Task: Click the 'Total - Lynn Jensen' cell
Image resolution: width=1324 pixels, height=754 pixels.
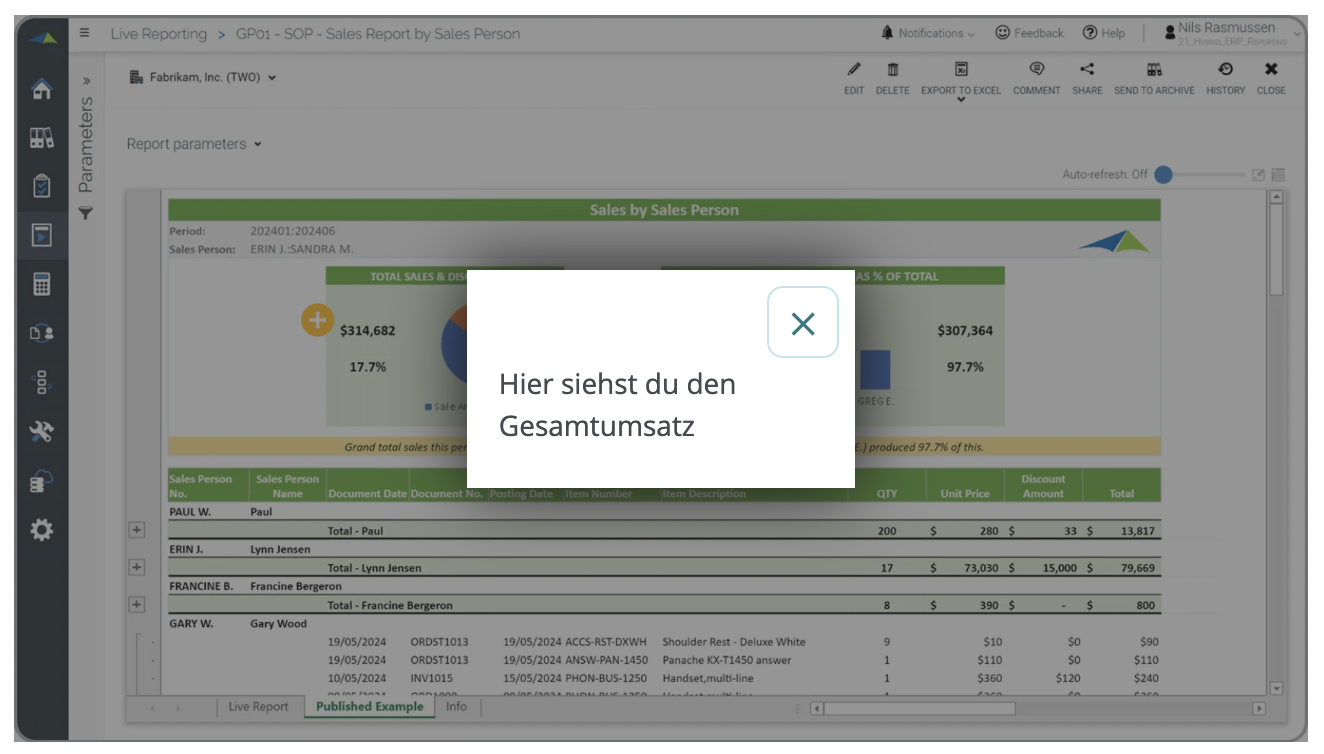Action: pyautogui.click(x=374, y=568)
